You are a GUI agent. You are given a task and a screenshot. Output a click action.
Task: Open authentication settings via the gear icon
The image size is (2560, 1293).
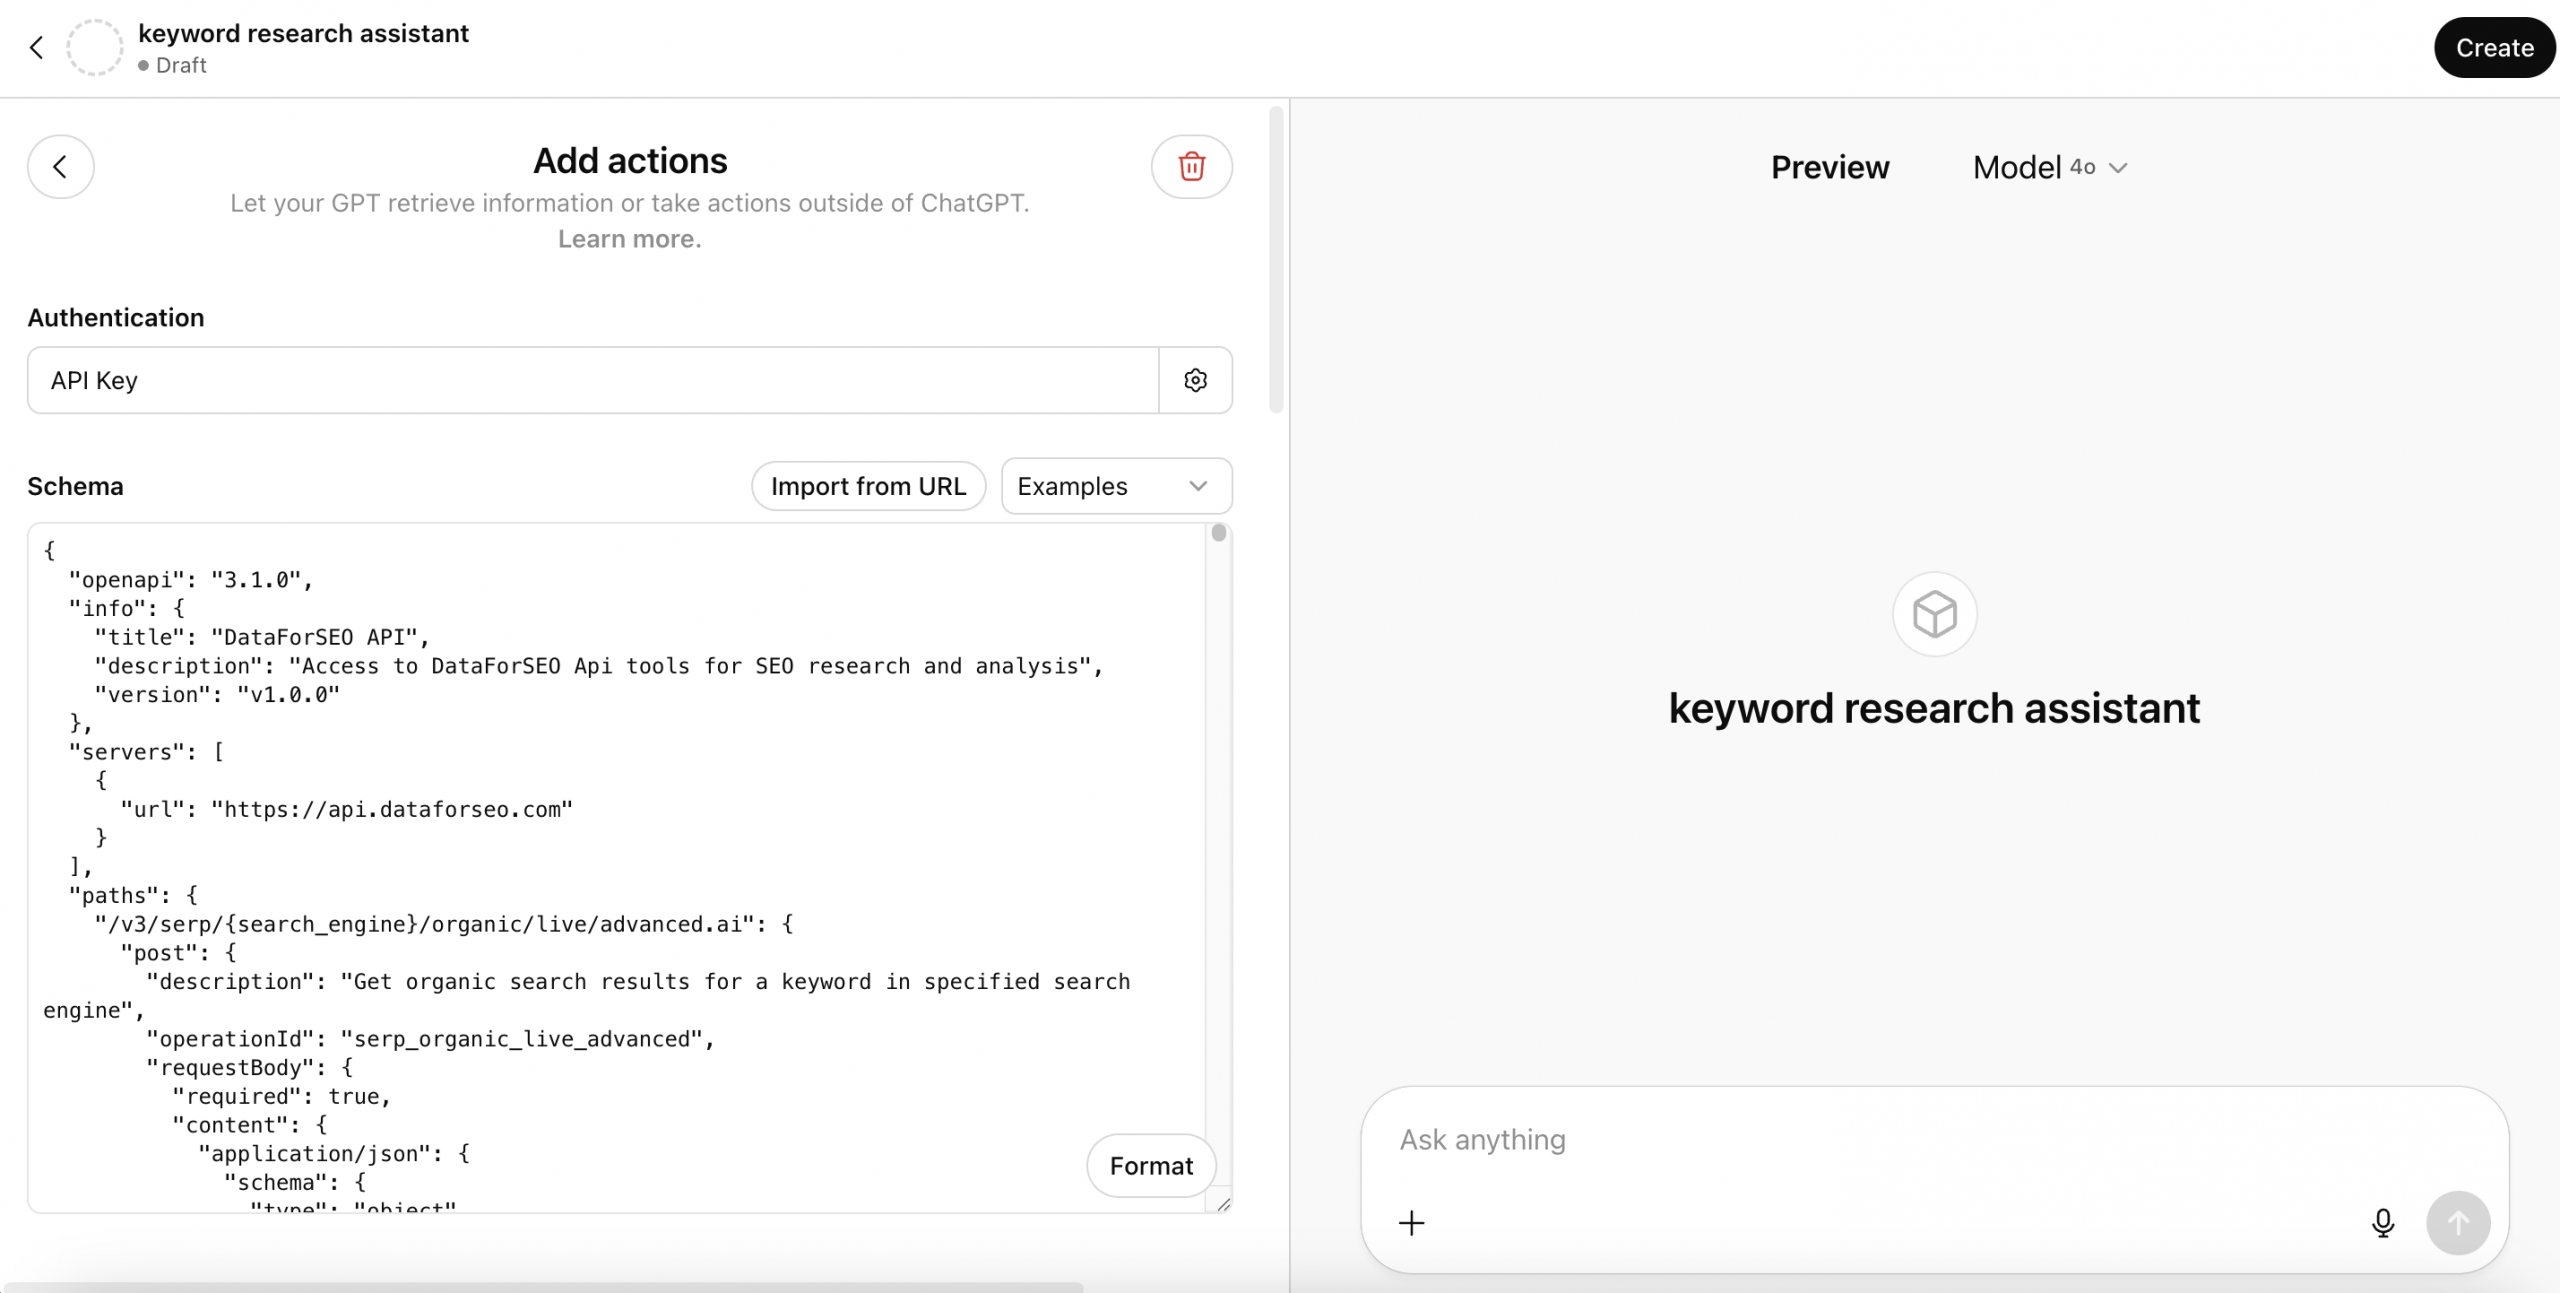tap(1195, 380)
